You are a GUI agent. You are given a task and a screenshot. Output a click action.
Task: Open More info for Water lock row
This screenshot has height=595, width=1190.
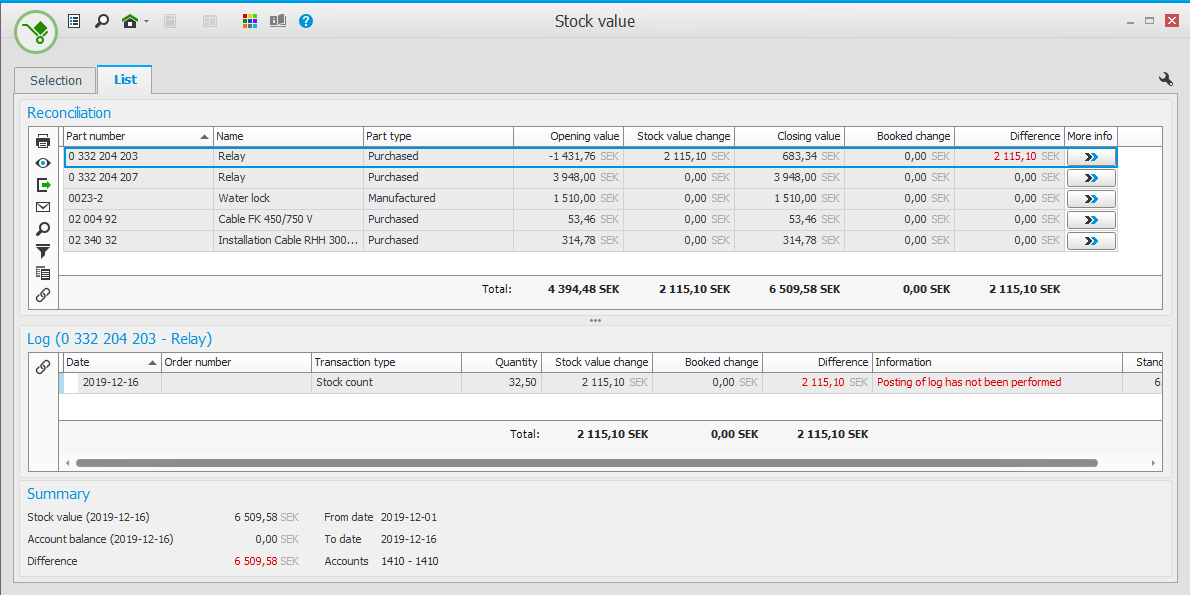pyautogui.click(x=1090, y=199)
